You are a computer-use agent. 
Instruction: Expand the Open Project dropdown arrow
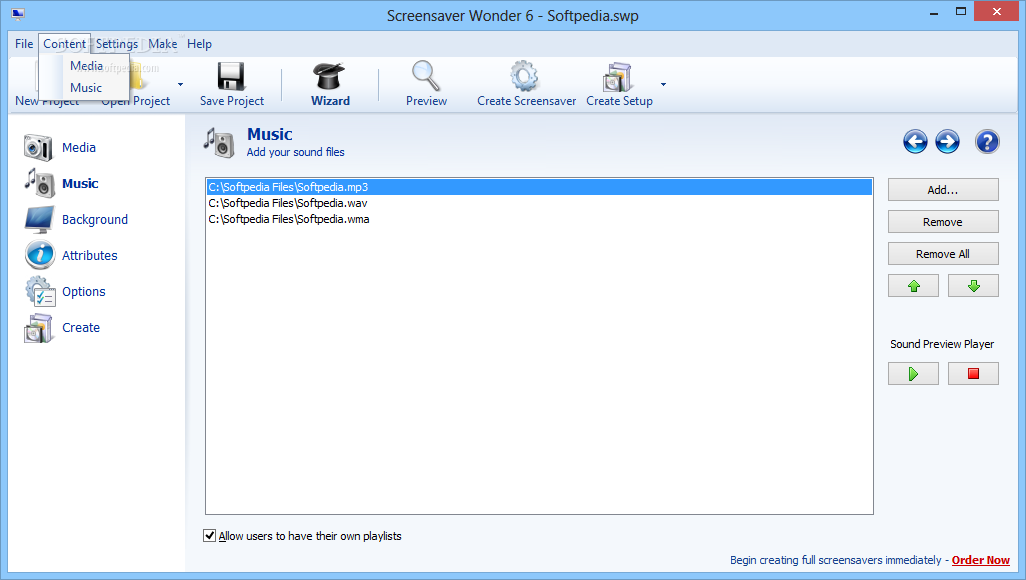(180, 84)
